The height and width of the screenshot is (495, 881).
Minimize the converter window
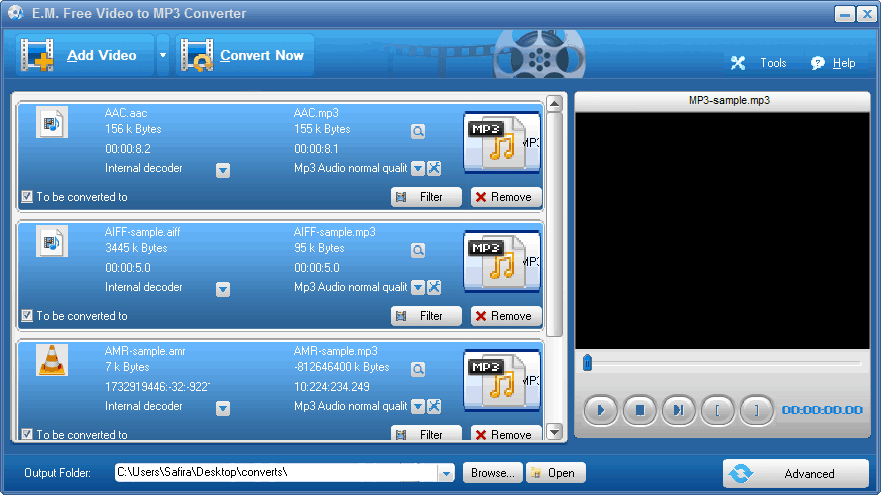tap(844, 13)
